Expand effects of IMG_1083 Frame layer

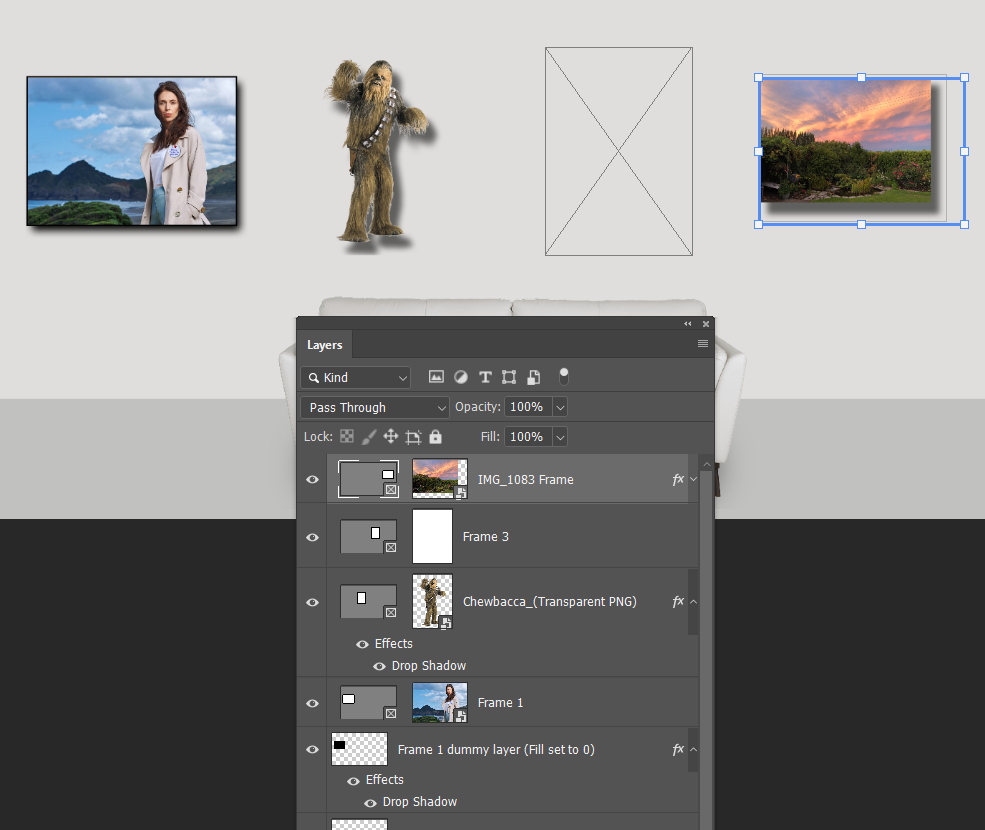click(x=694, y=479)
